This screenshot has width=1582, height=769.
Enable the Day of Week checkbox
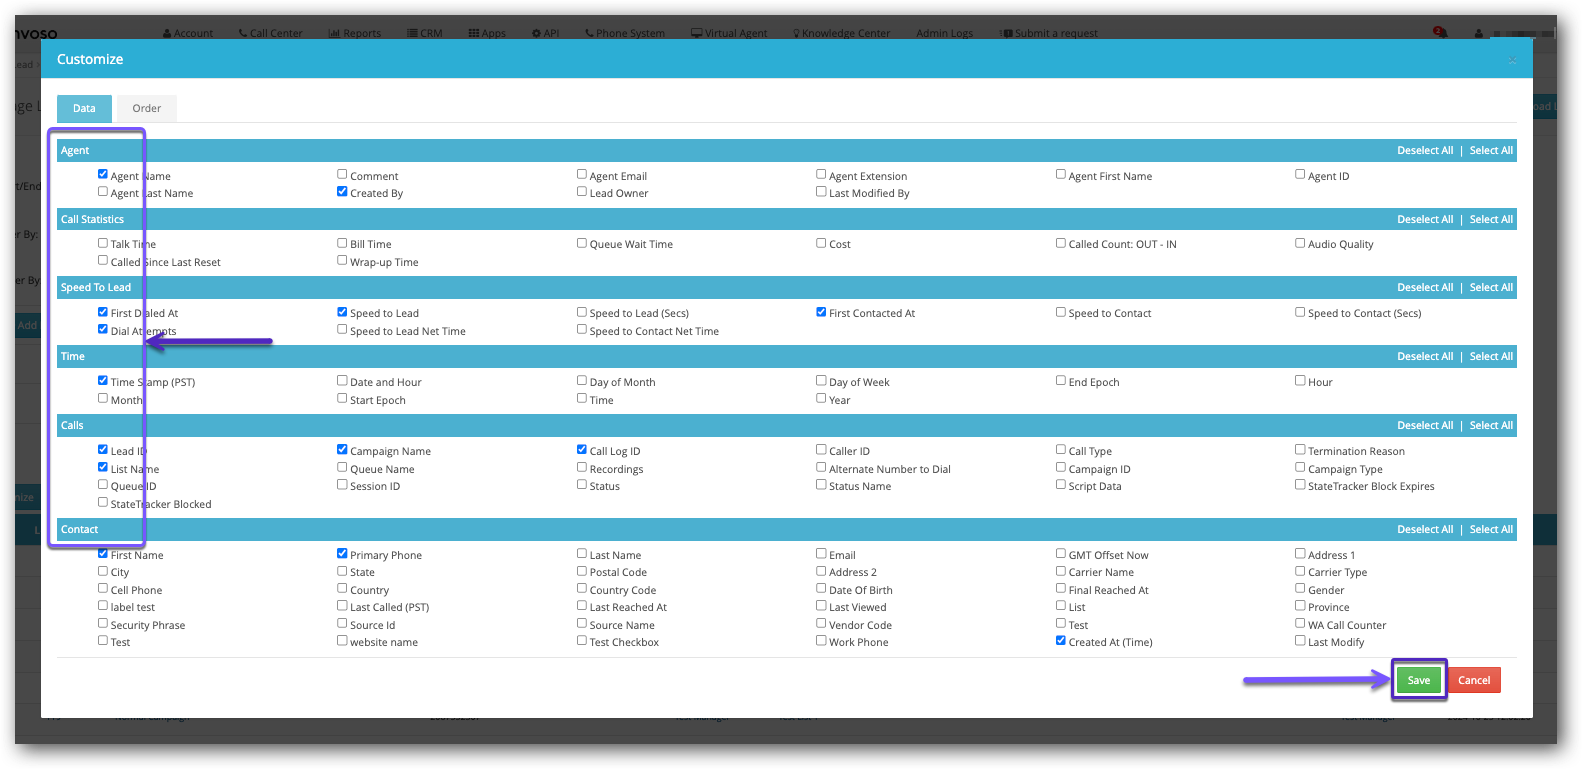[x=821, y=380]
